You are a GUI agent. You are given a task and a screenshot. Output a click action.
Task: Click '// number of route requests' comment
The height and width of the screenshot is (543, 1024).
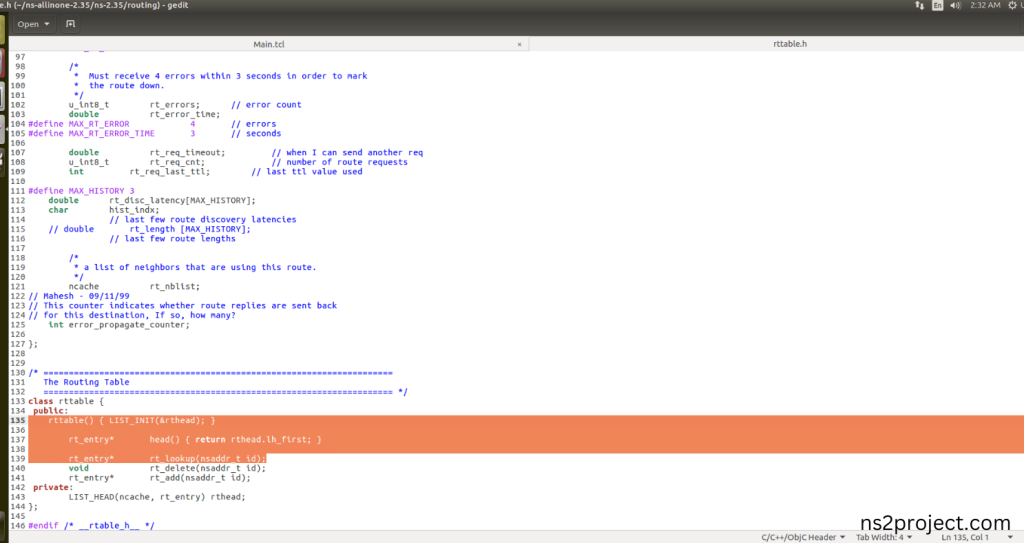click(340, 162)
